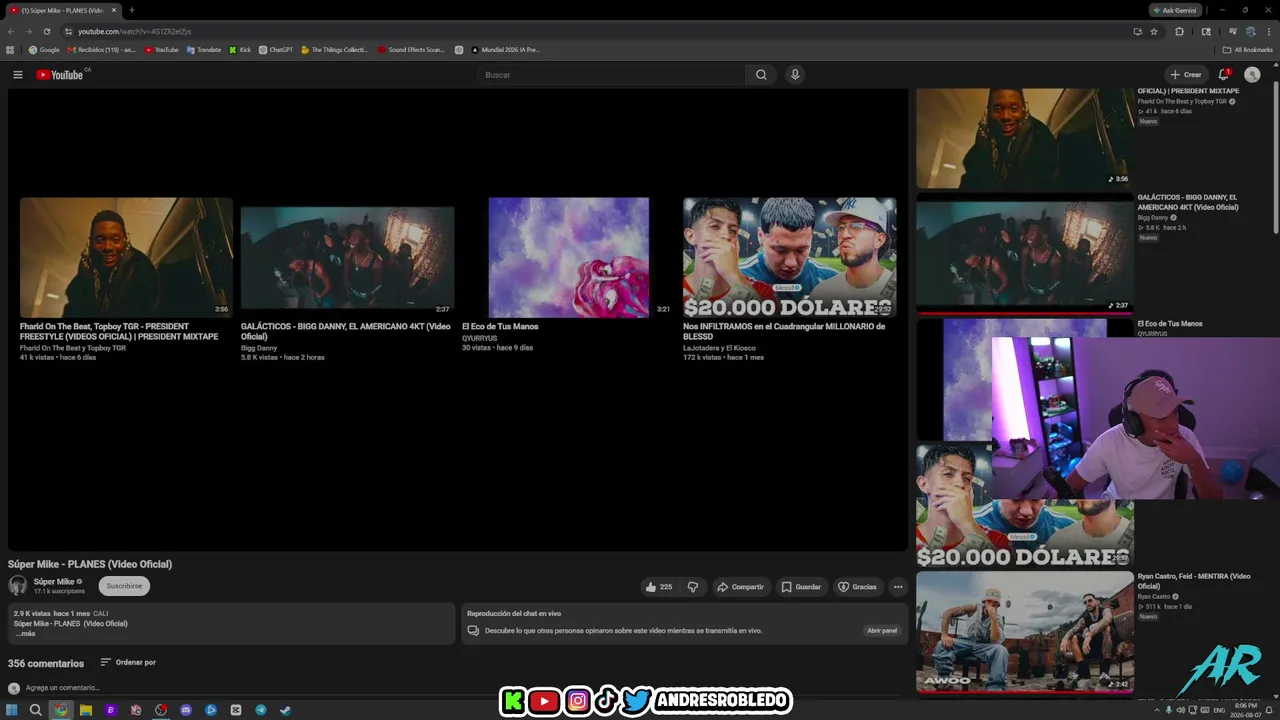
Task: Click the taskbar clock showing 8:06 PM
Action: 1246,710
